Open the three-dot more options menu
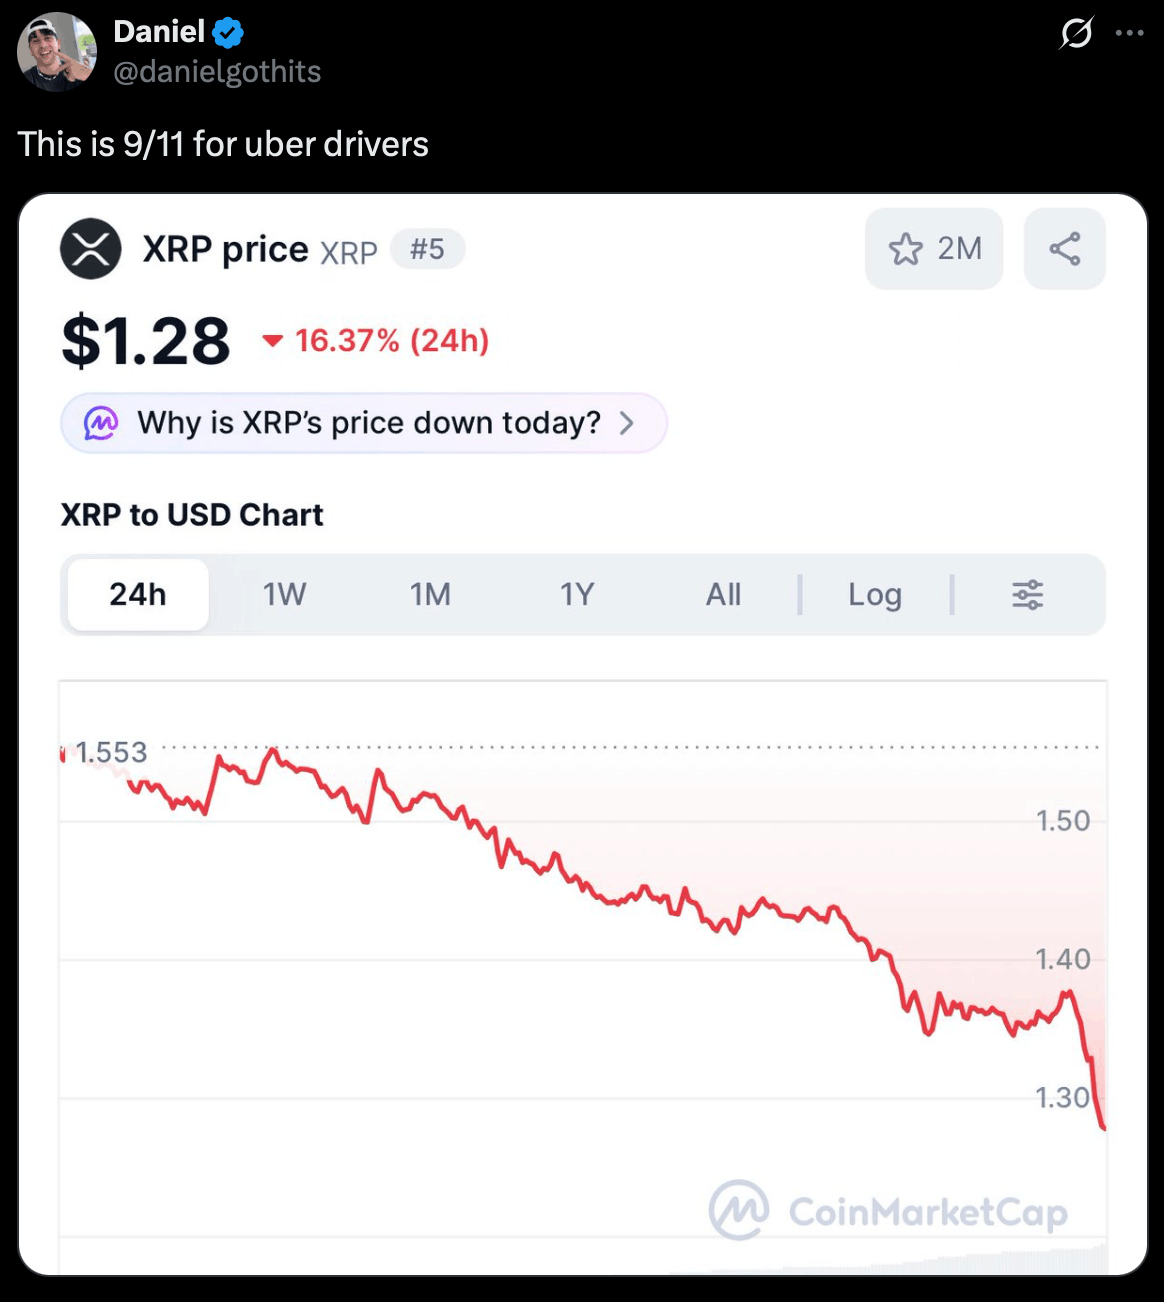The width and height of the screenshot is (1164, 1302). pos(1129,33)
